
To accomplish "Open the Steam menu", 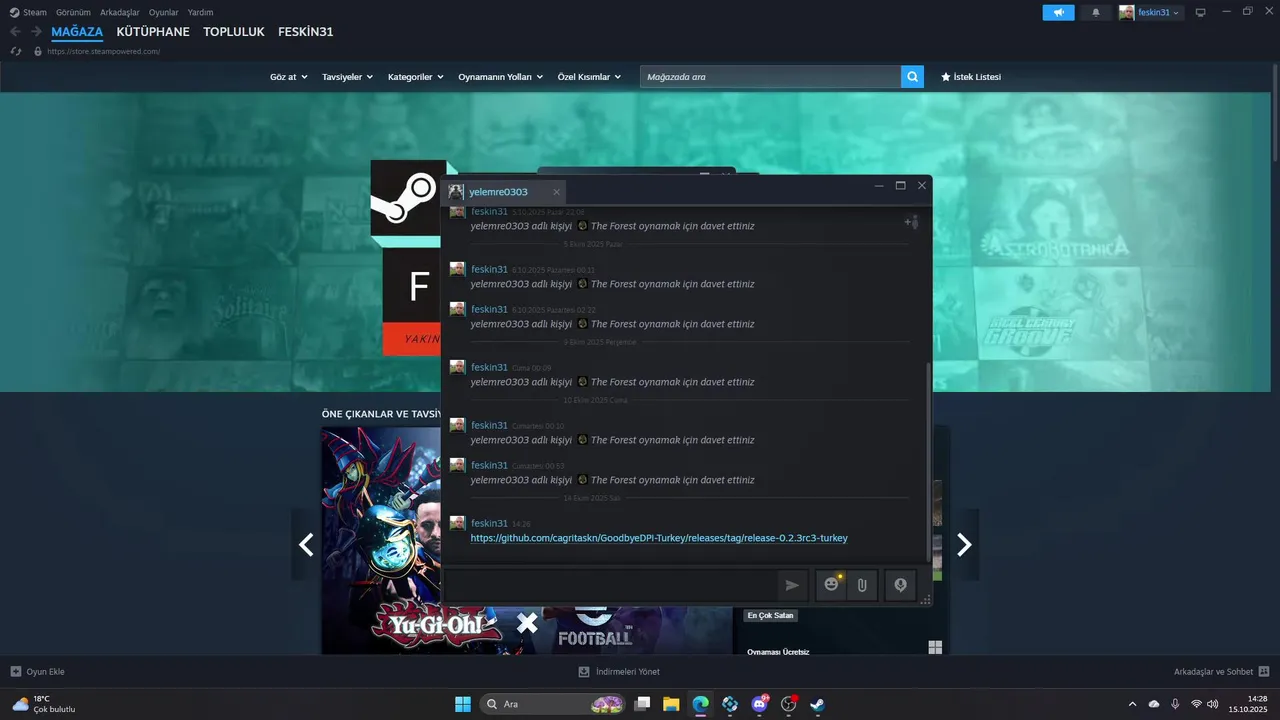I will pyautogui.click(x=28, y=12).
